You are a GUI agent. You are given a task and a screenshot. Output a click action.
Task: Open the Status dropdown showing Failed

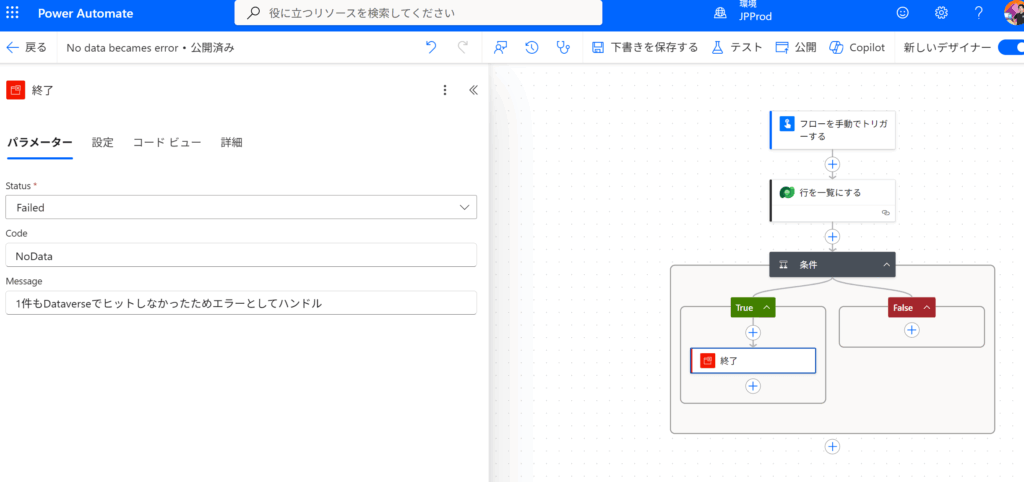(x=241, y=207)
